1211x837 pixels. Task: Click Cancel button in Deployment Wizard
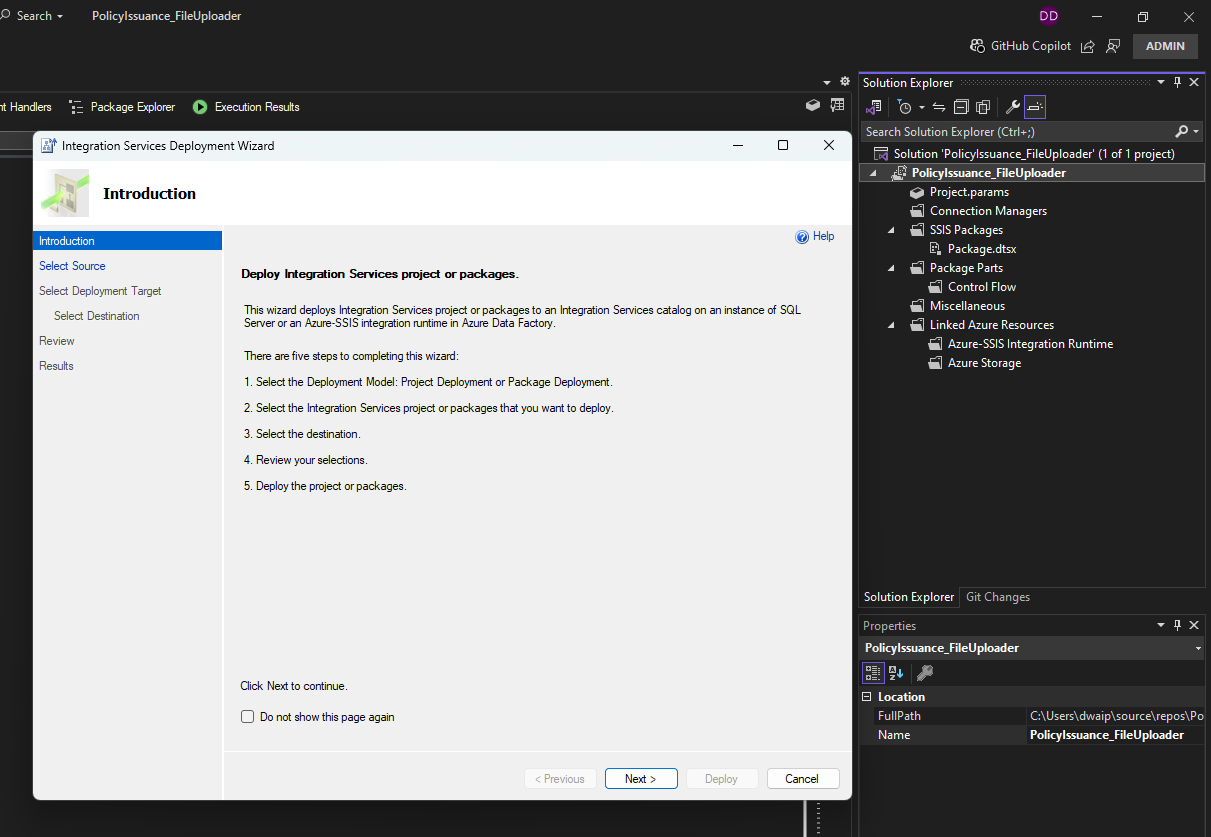802,779
